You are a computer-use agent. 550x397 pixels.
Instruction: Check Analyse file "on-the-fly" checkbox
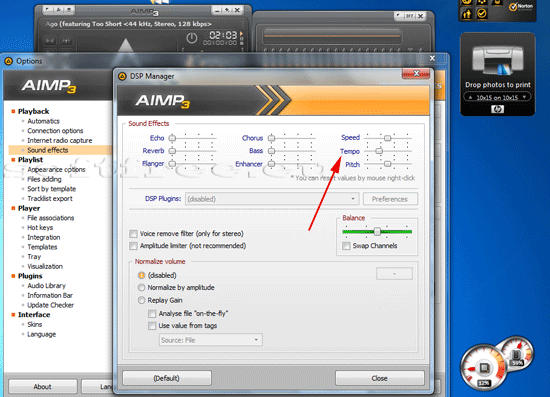152,314
